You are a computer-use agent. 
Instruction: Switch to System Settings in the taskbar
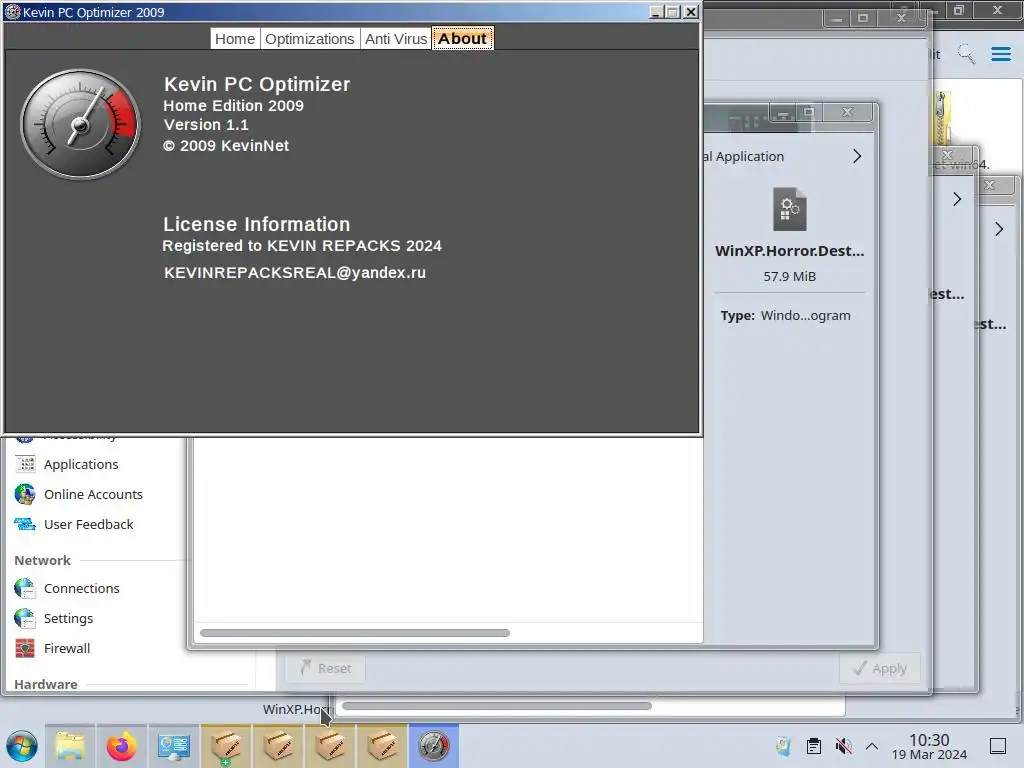(x=174, y=746)
